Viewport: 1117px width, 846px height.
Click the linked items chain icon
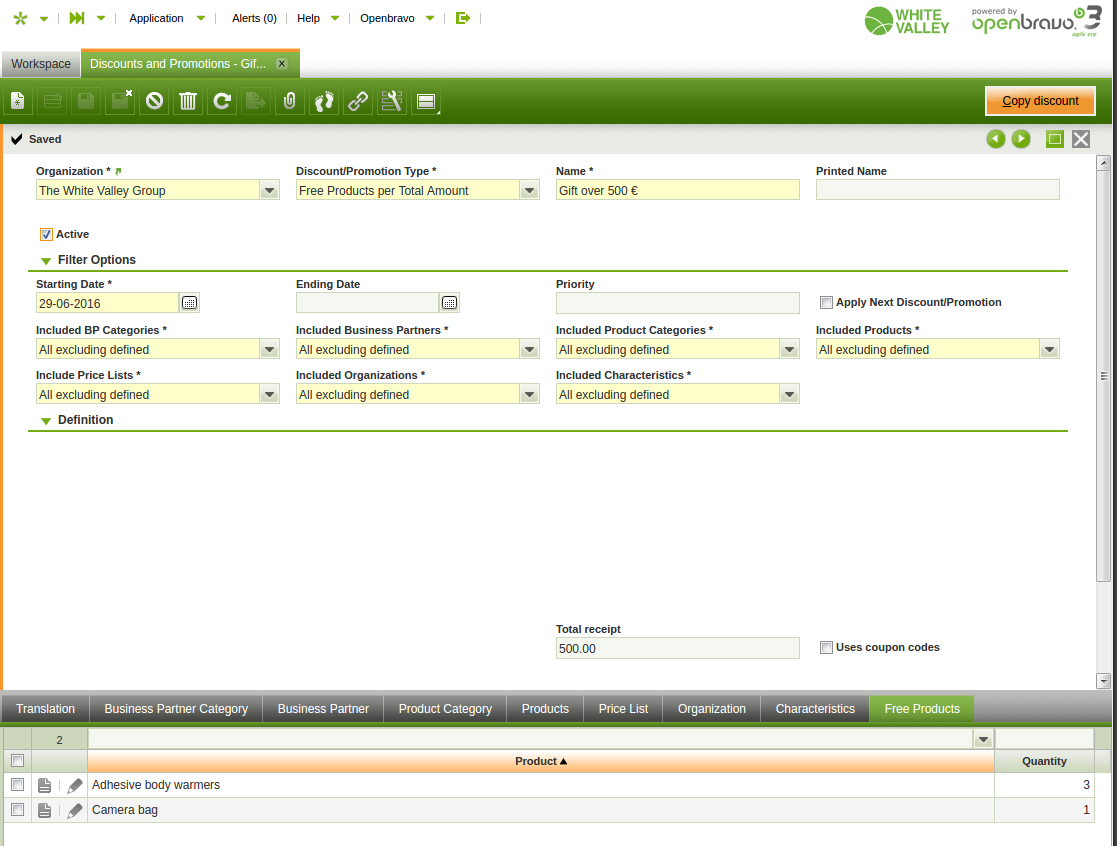[x=357, y=101]
